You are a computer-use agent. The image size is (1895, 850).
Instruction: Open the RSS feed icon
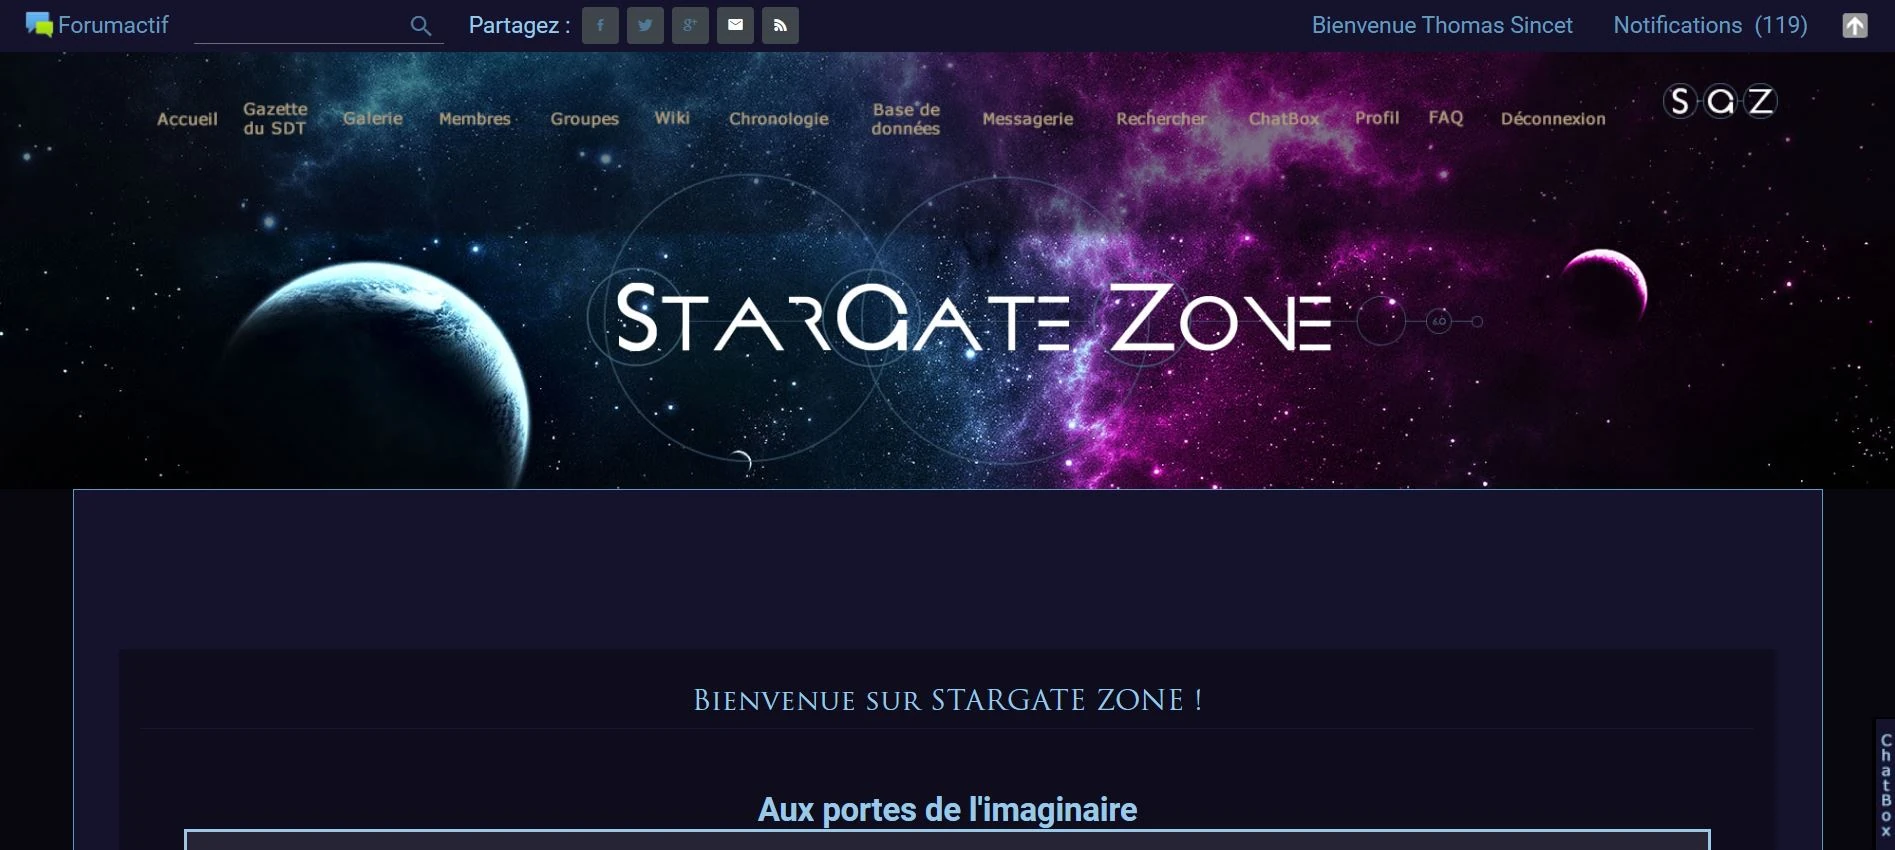click(x=780, y=25)
